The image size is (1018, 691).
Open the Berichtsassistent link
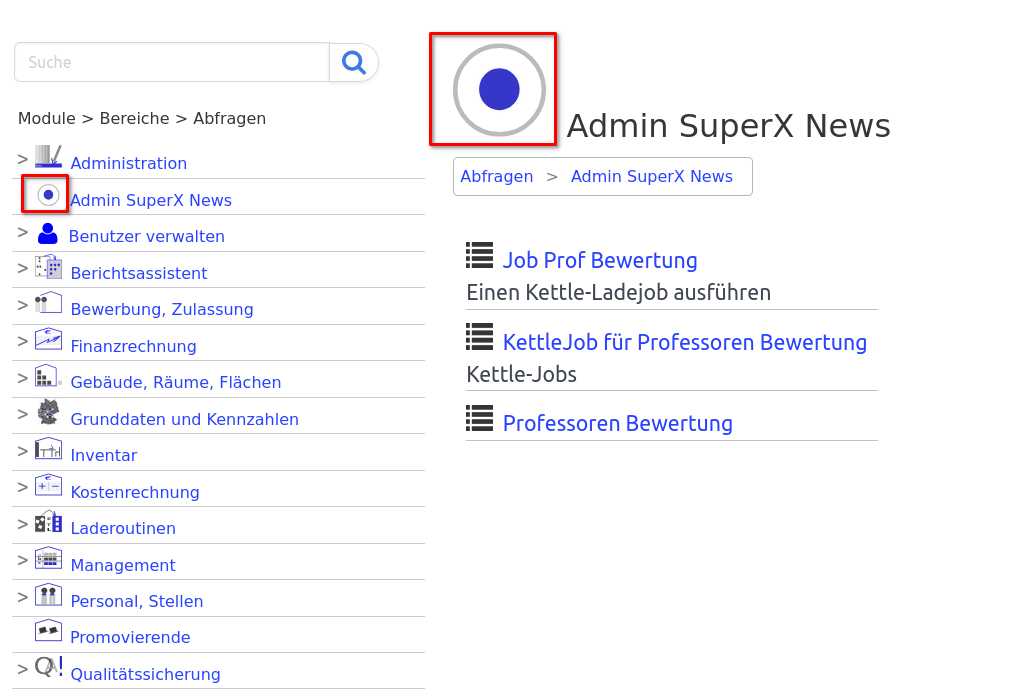[x=139, y=273]
